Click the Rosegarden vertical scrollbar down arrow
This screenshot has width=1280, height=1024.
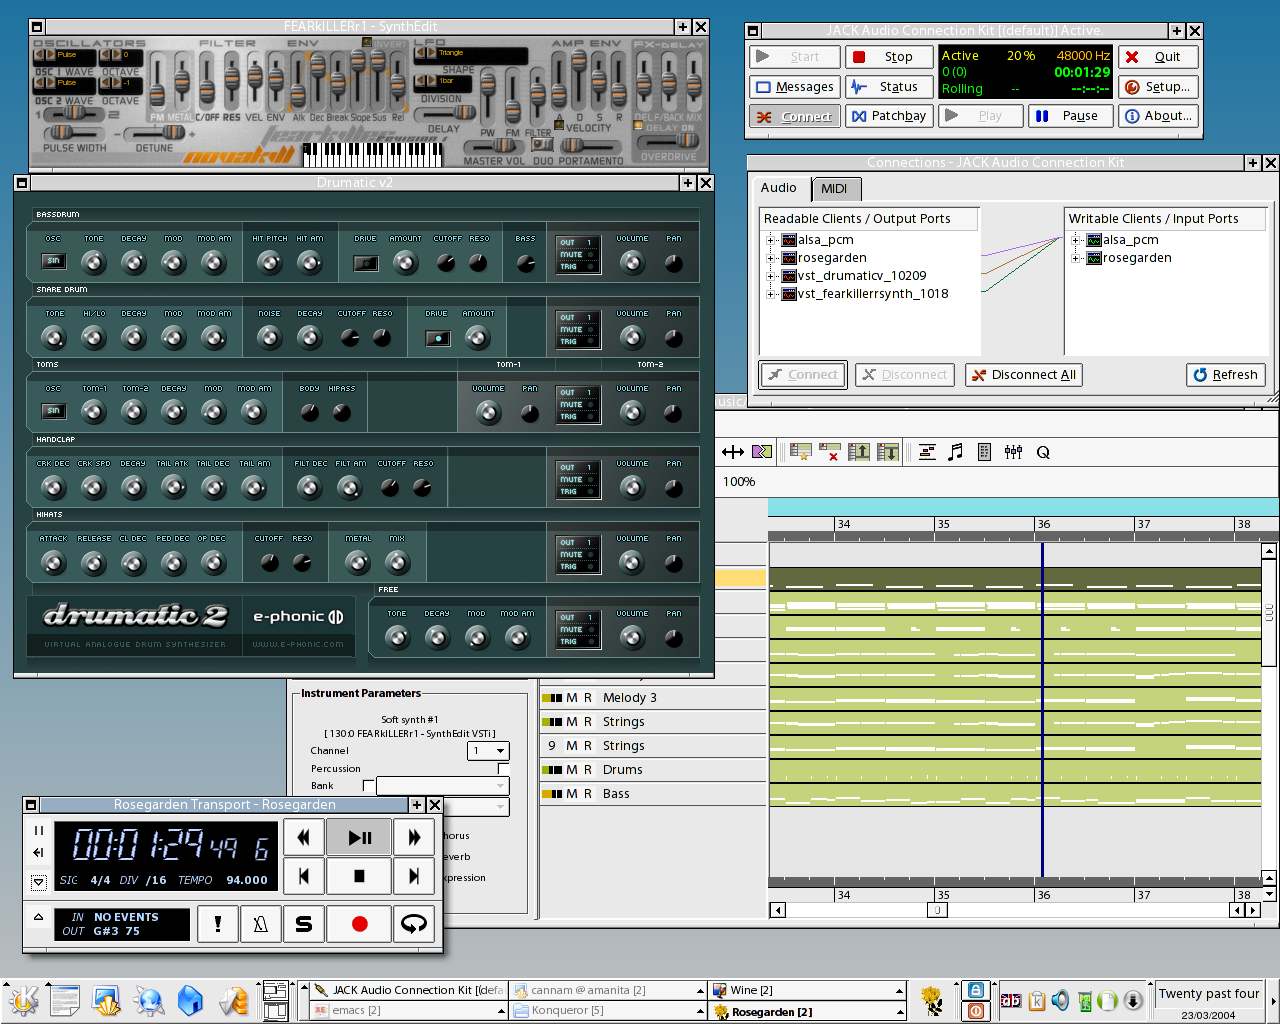pyautogui.click(x=1269, y=894)
